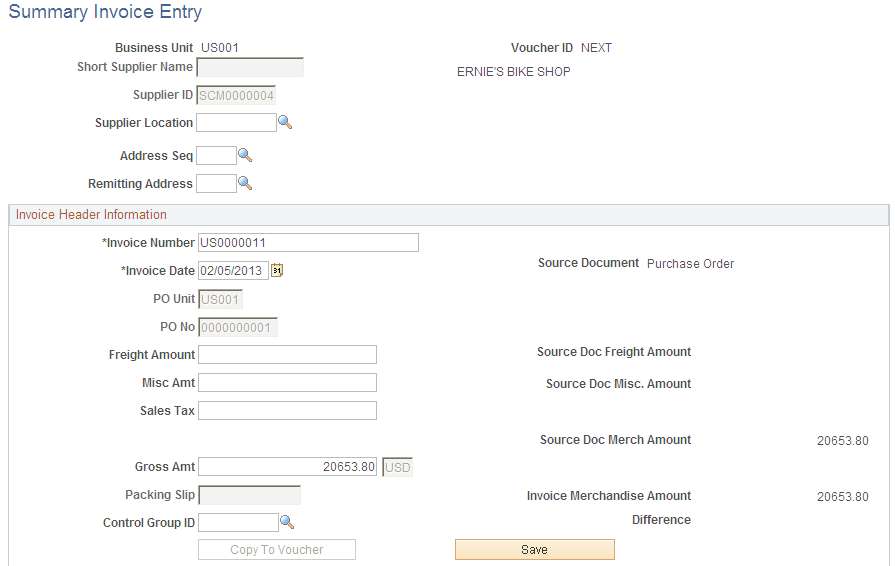This screenshot has width=895, height=566.
Task: Click into the Remitting Address field
Action: point(216,184)
